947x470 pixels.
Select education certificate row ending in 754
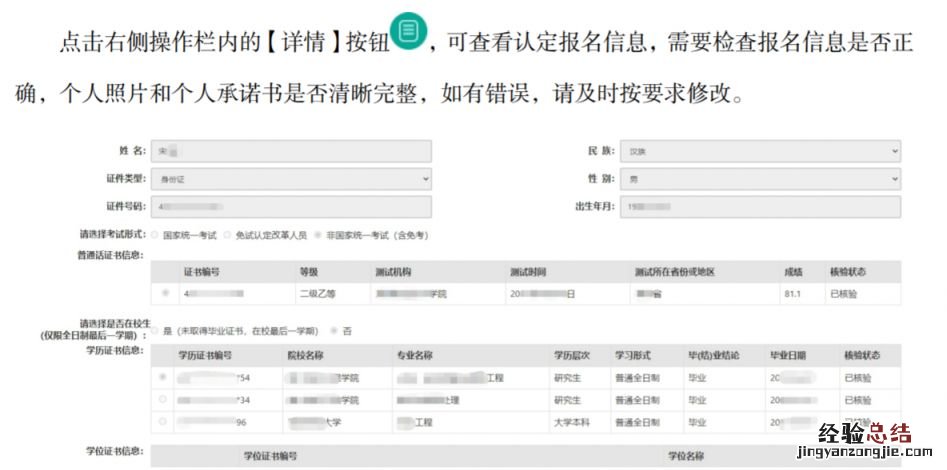click(163, 378)
